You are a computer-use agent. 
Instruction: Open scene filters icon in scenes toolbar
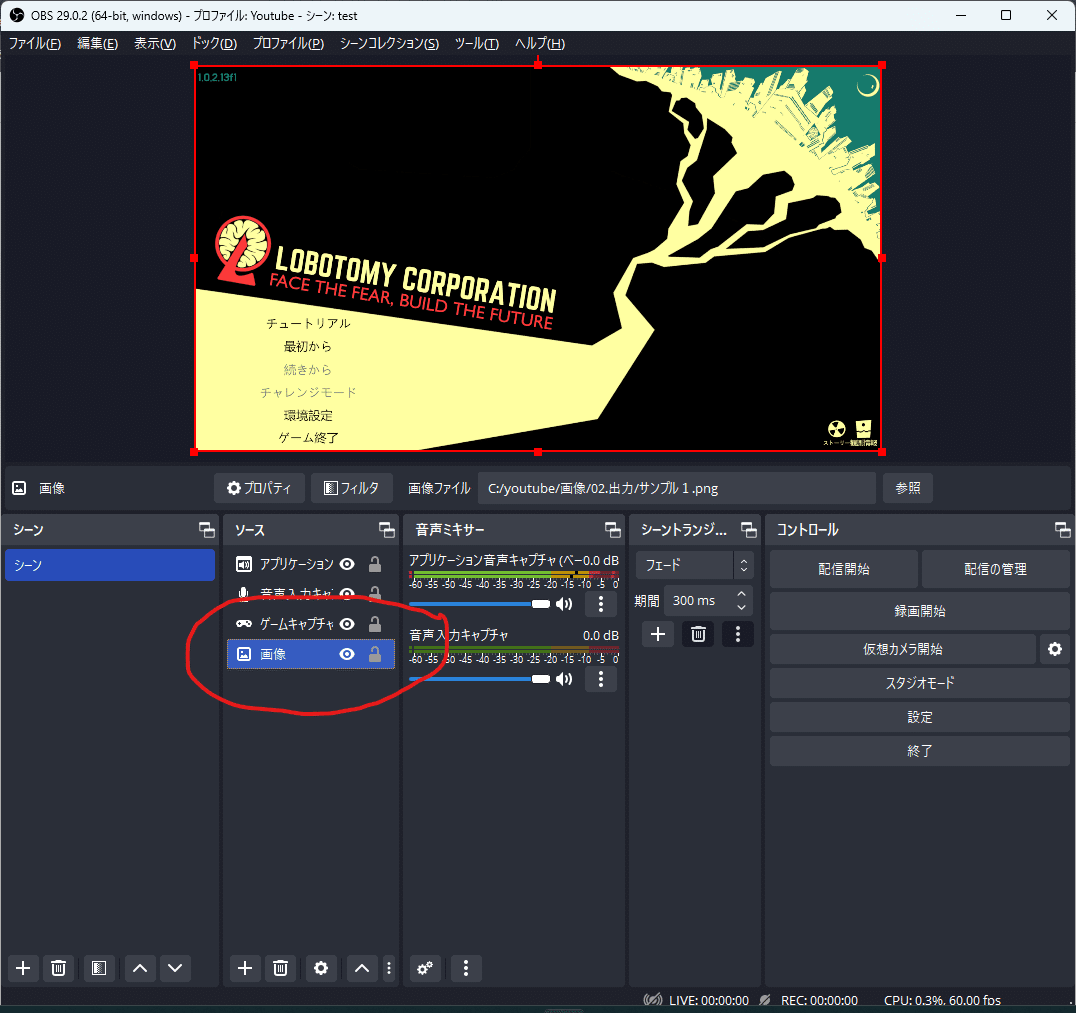pos(99,968)
